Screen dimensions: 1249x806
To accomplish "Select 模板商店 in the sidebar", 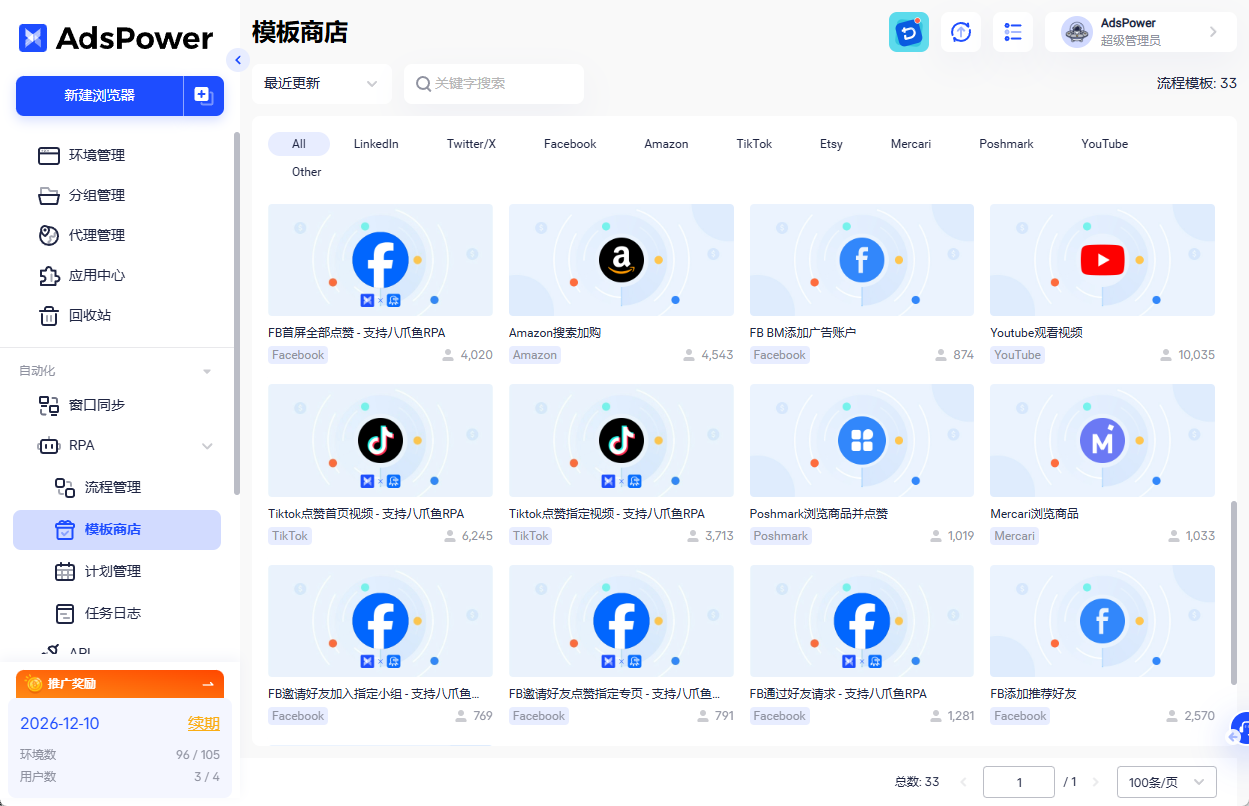I will point(117,529).
